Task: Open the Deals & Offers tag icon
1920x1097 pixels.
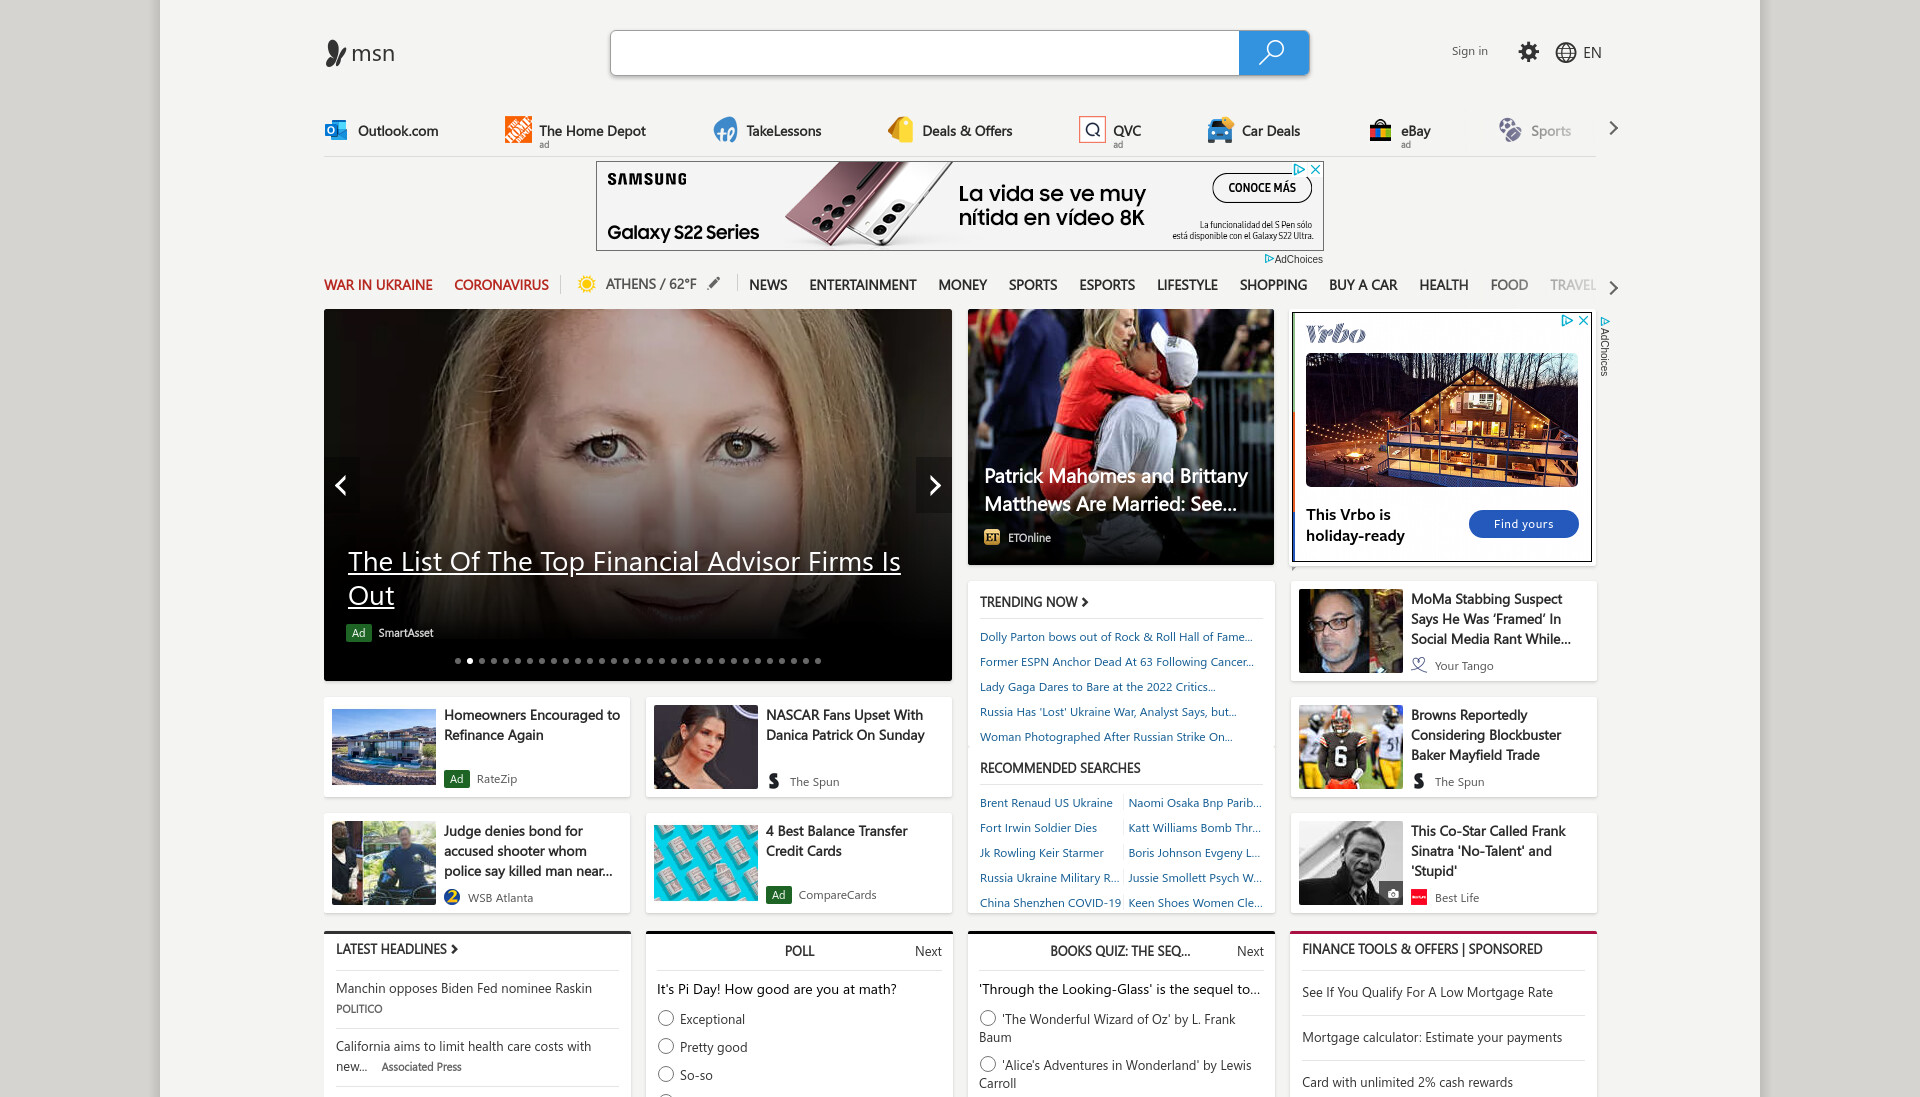Action: [x=901, y=130]
